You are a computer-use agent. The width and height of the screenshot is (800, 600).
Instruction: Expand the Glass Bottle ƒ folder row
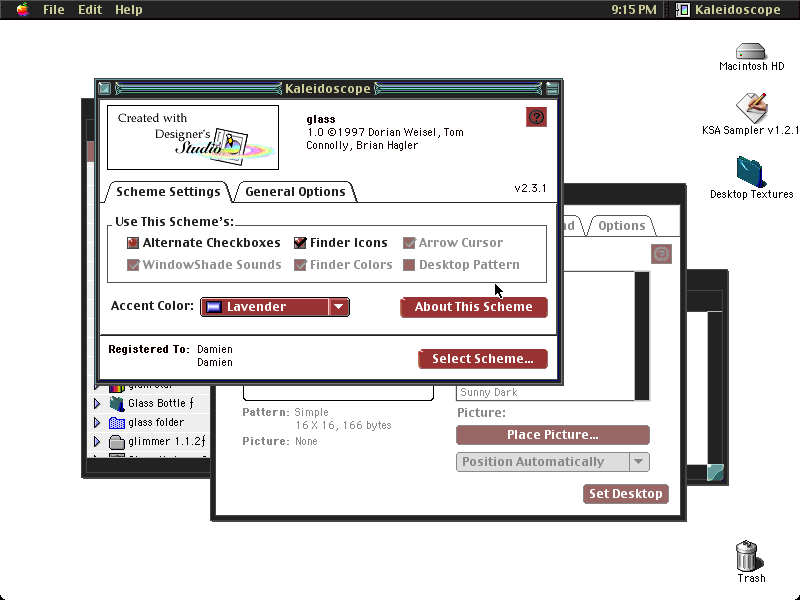97,404
